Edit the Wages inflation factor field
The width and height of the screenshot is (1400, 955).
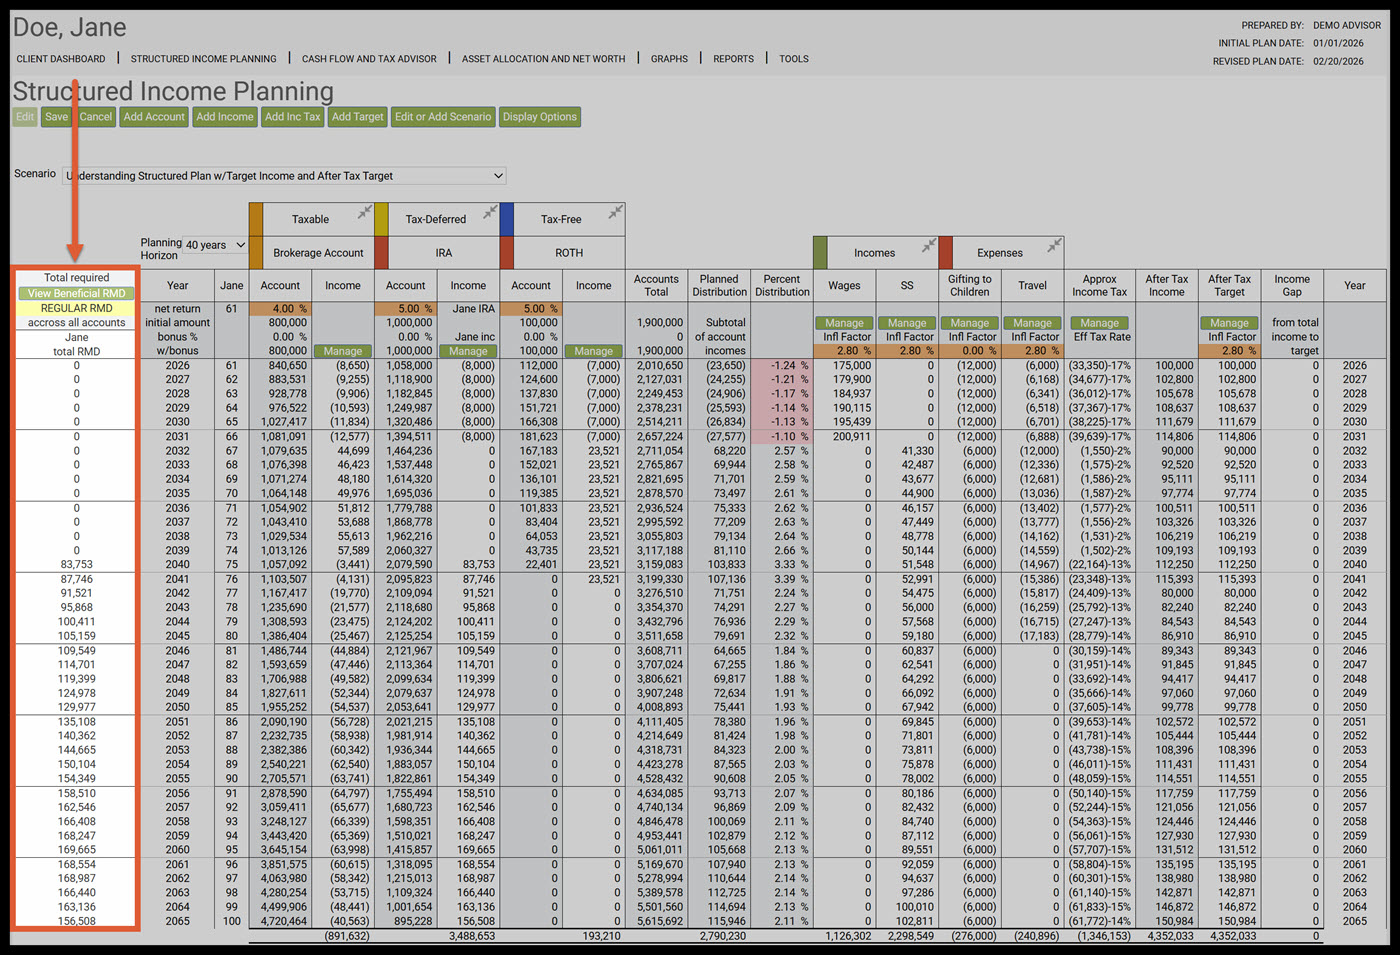click(x=844, y=351)
